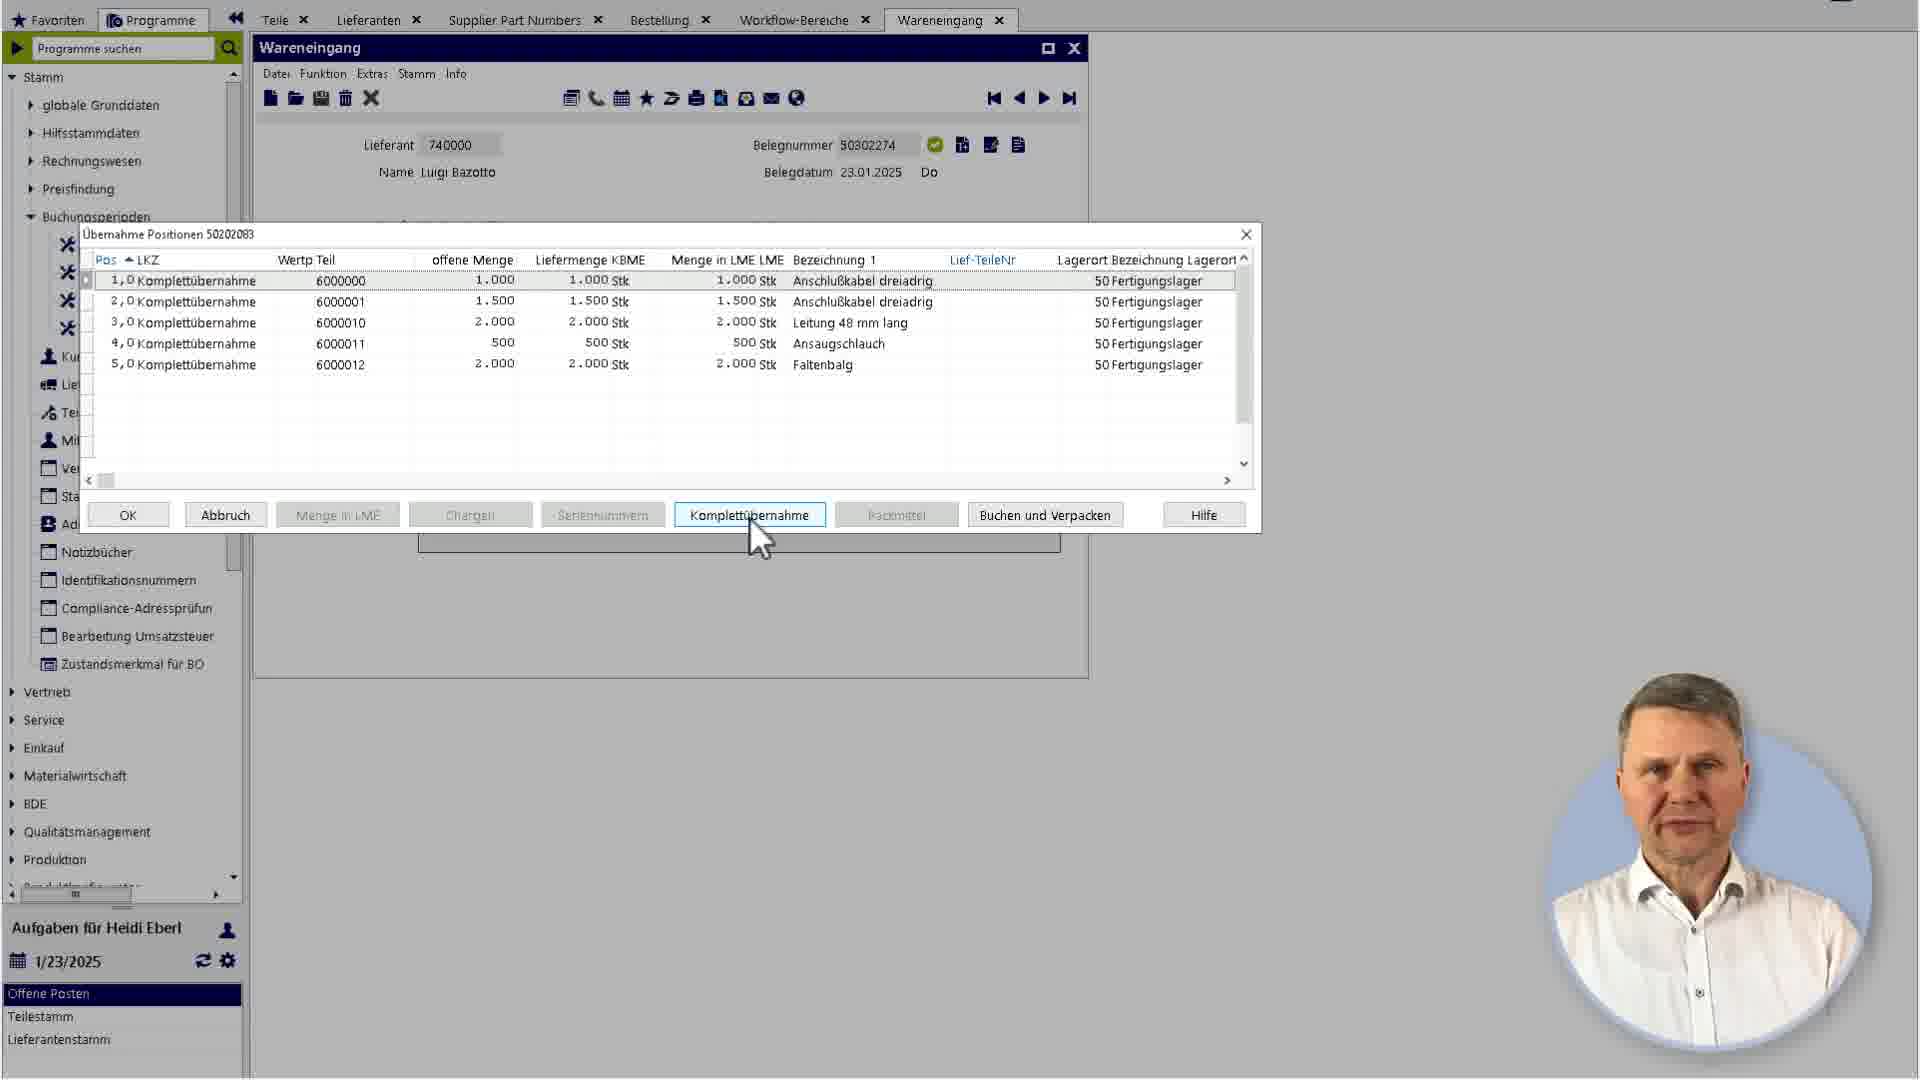Click the open folder icon in Wareneingang toolbar

click(295, 98)
